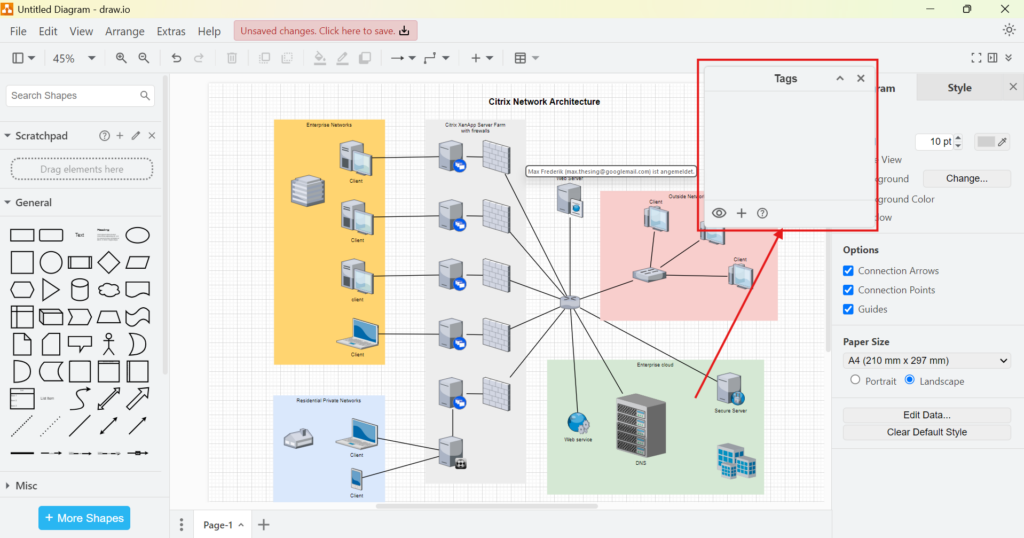This screenshot has height=538, width=1024.
Task: Collapse the toolbar with double-chevron icon
Action: click(x=1009, y=58)
